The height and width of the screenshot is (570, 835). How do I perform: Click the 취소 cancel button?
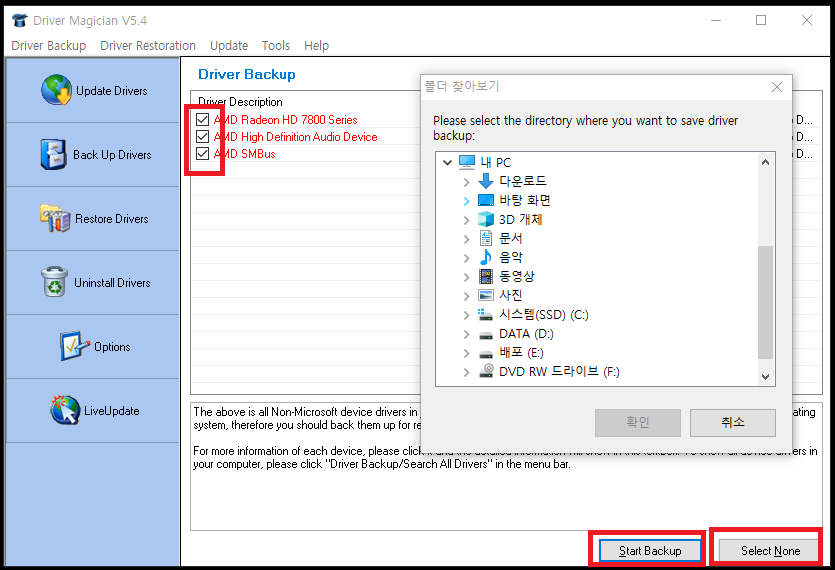733,422
